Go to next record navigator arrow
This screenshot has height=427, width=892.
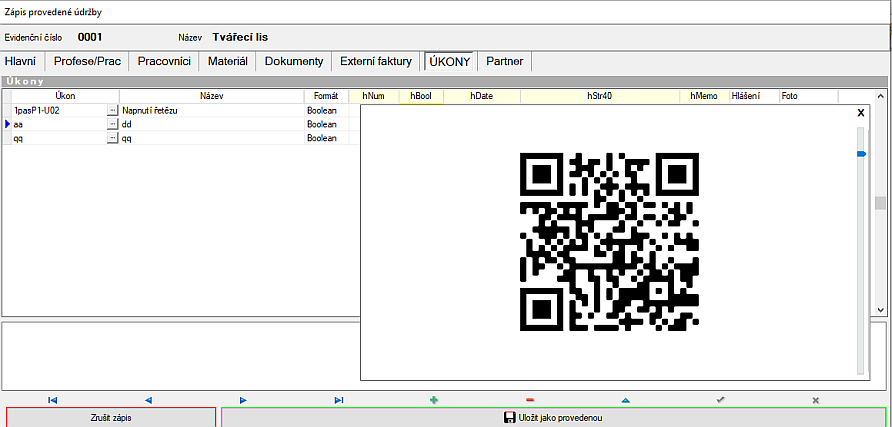(243, 400)
